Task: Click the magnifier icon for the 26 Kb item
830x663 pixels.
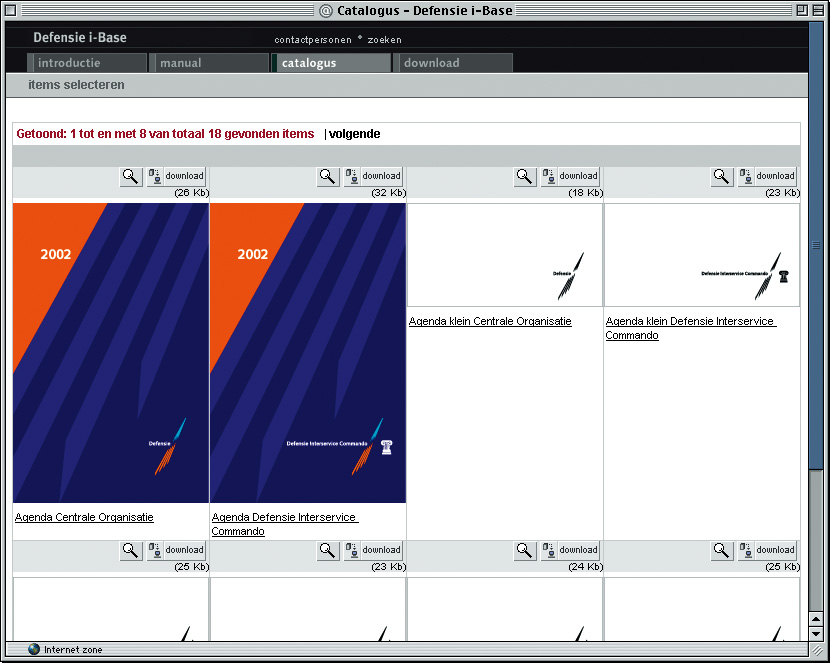Action: pyautogui.click(x=131, y=176)
